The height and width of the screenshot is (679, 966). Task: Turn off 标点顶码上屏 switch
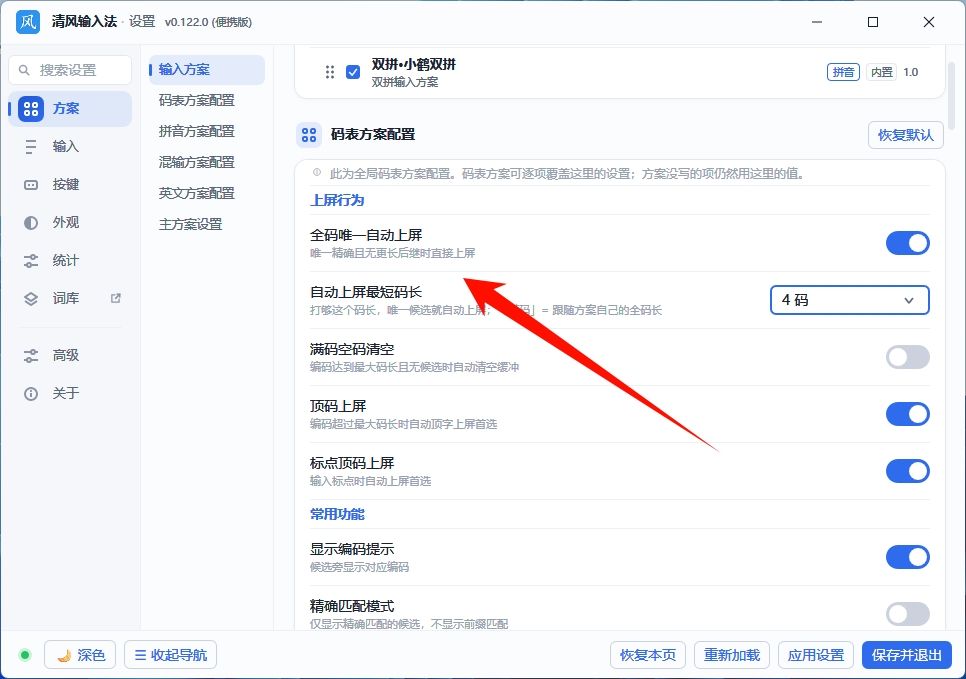907,471
